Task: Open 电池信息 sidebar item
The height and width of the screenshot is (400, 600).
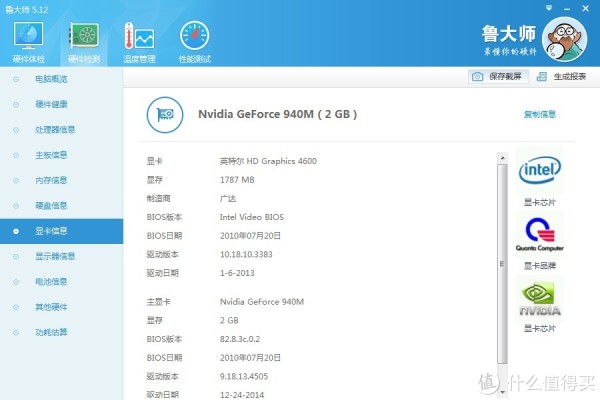Action: pos(51,282)
